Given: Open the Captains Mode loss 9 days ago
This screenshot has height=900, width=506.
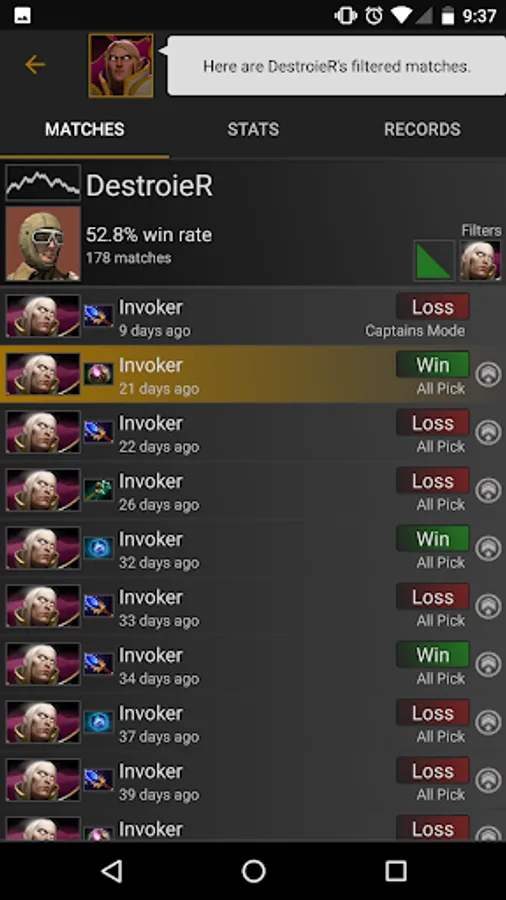Looking at the screenshot, I should point(253,316).
